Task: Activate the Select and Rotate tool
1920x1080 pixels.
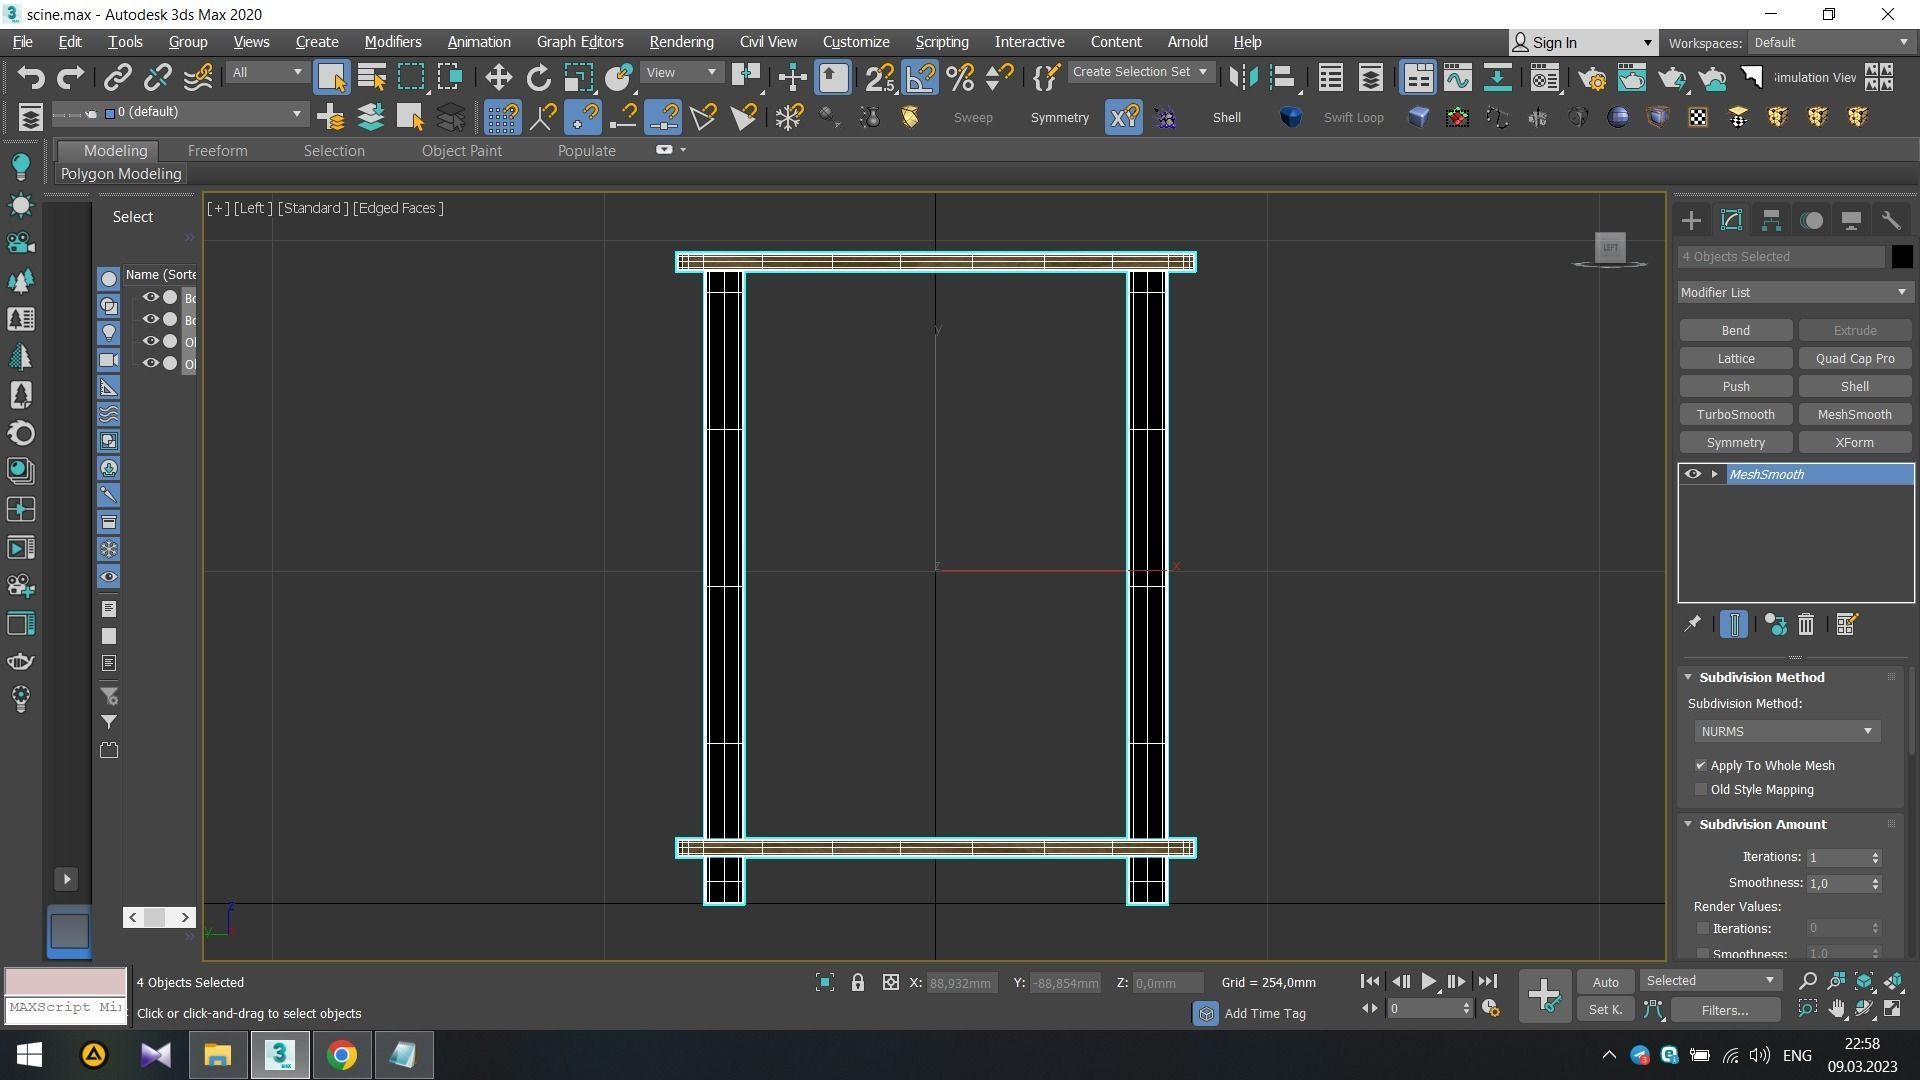Action: 538,77
